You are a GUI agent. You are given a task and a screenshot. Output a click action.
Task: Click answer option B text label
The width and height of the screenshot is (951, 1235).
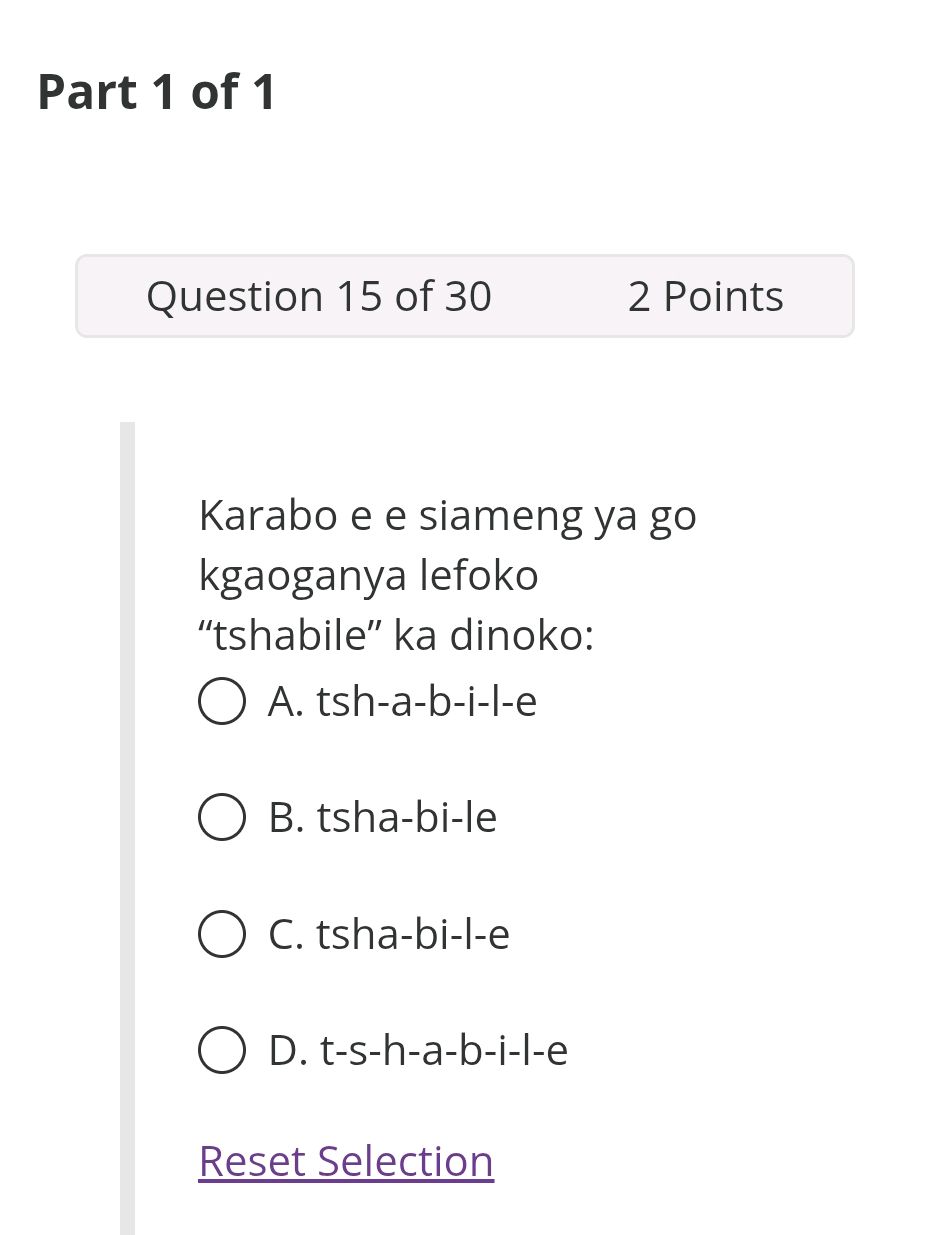382,817
